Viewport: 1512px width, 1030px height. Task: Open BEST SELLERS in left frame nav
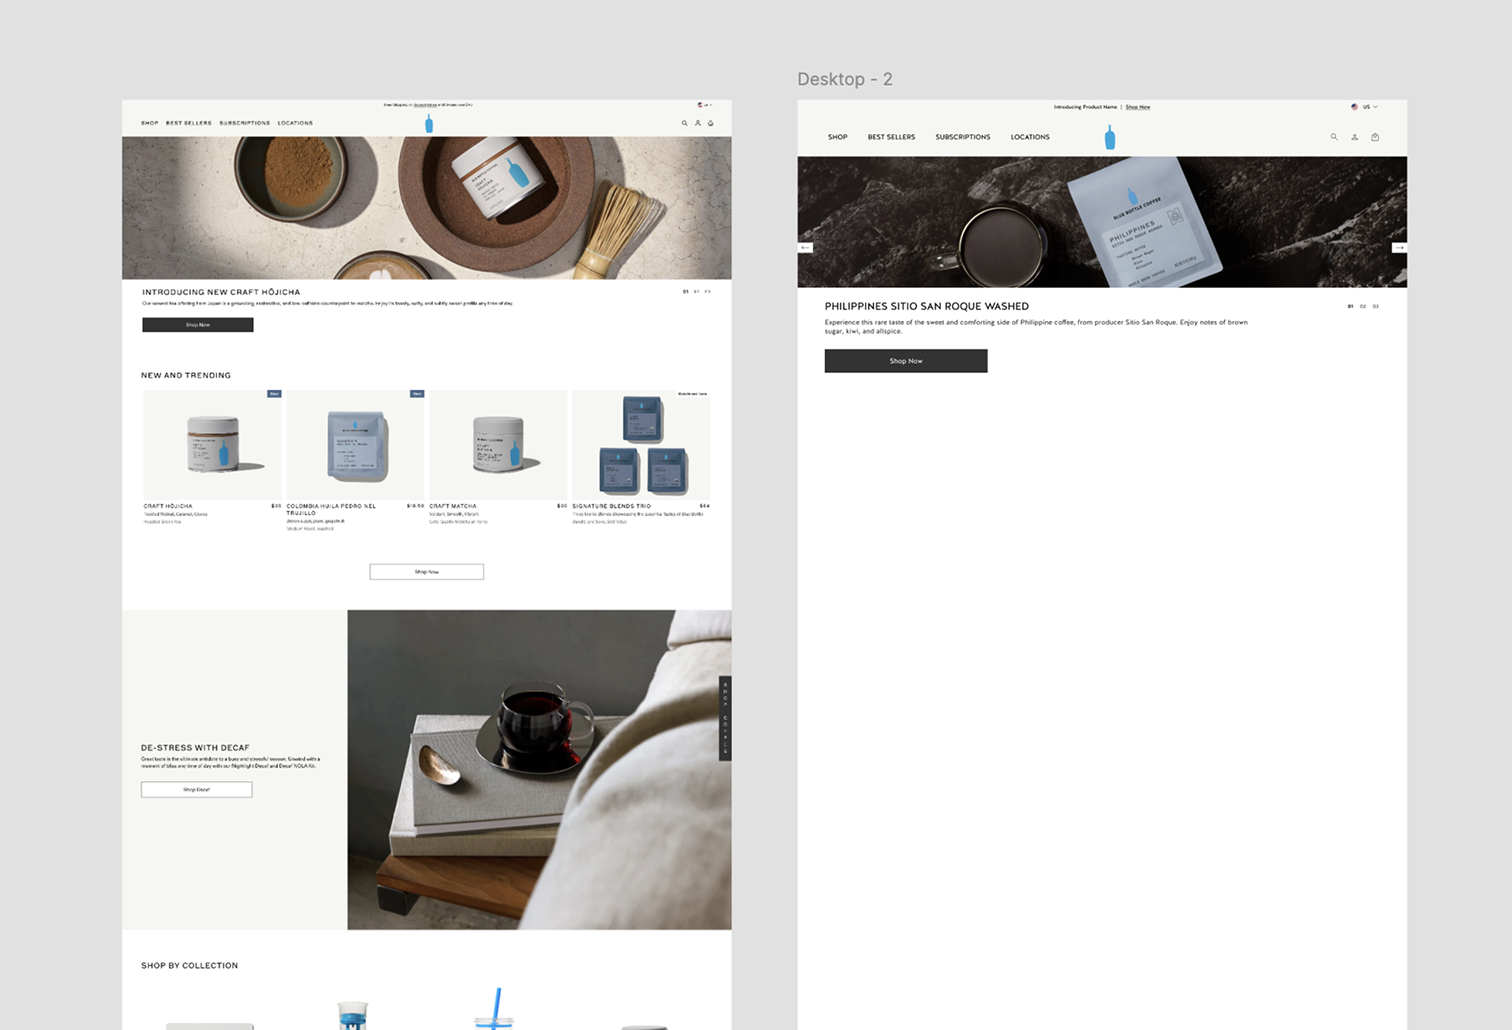(189, 123)
